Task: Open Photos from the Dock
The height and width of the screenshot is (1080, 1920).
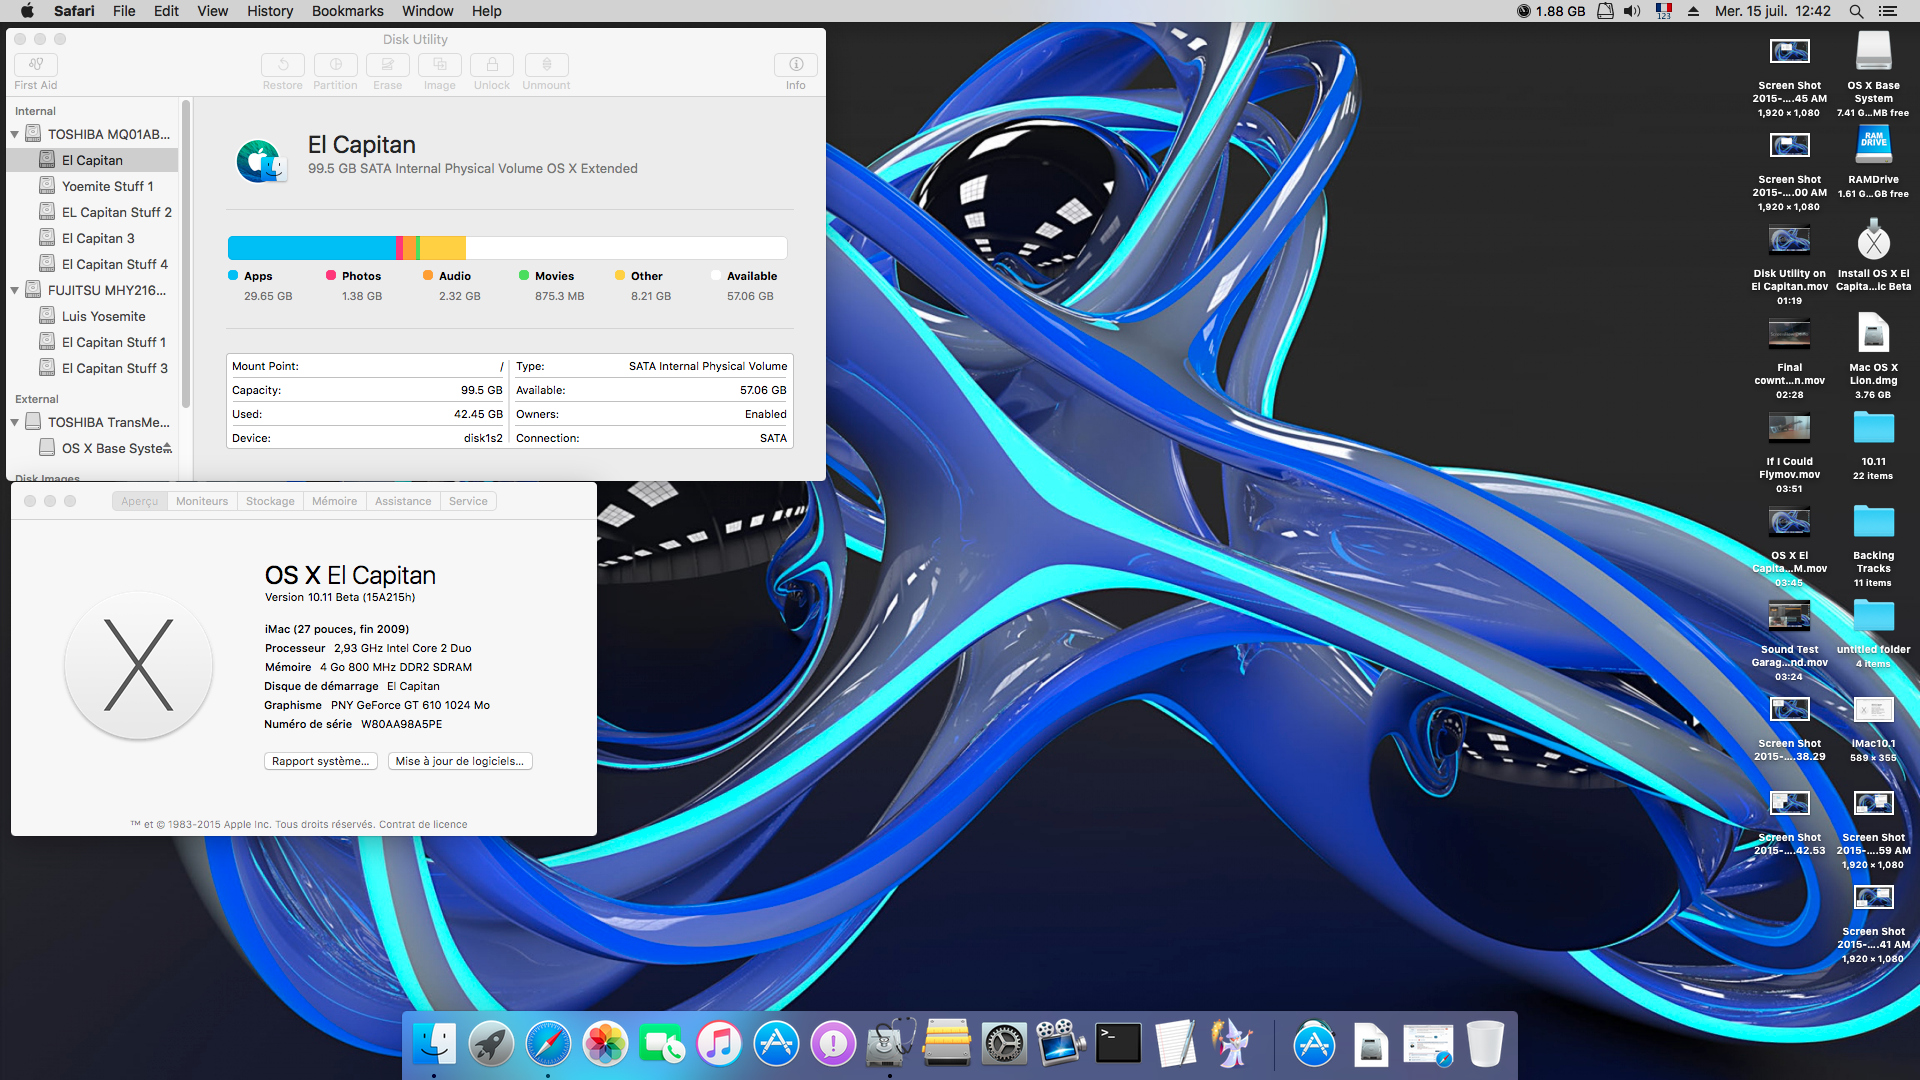Action: click(605, 1044)
